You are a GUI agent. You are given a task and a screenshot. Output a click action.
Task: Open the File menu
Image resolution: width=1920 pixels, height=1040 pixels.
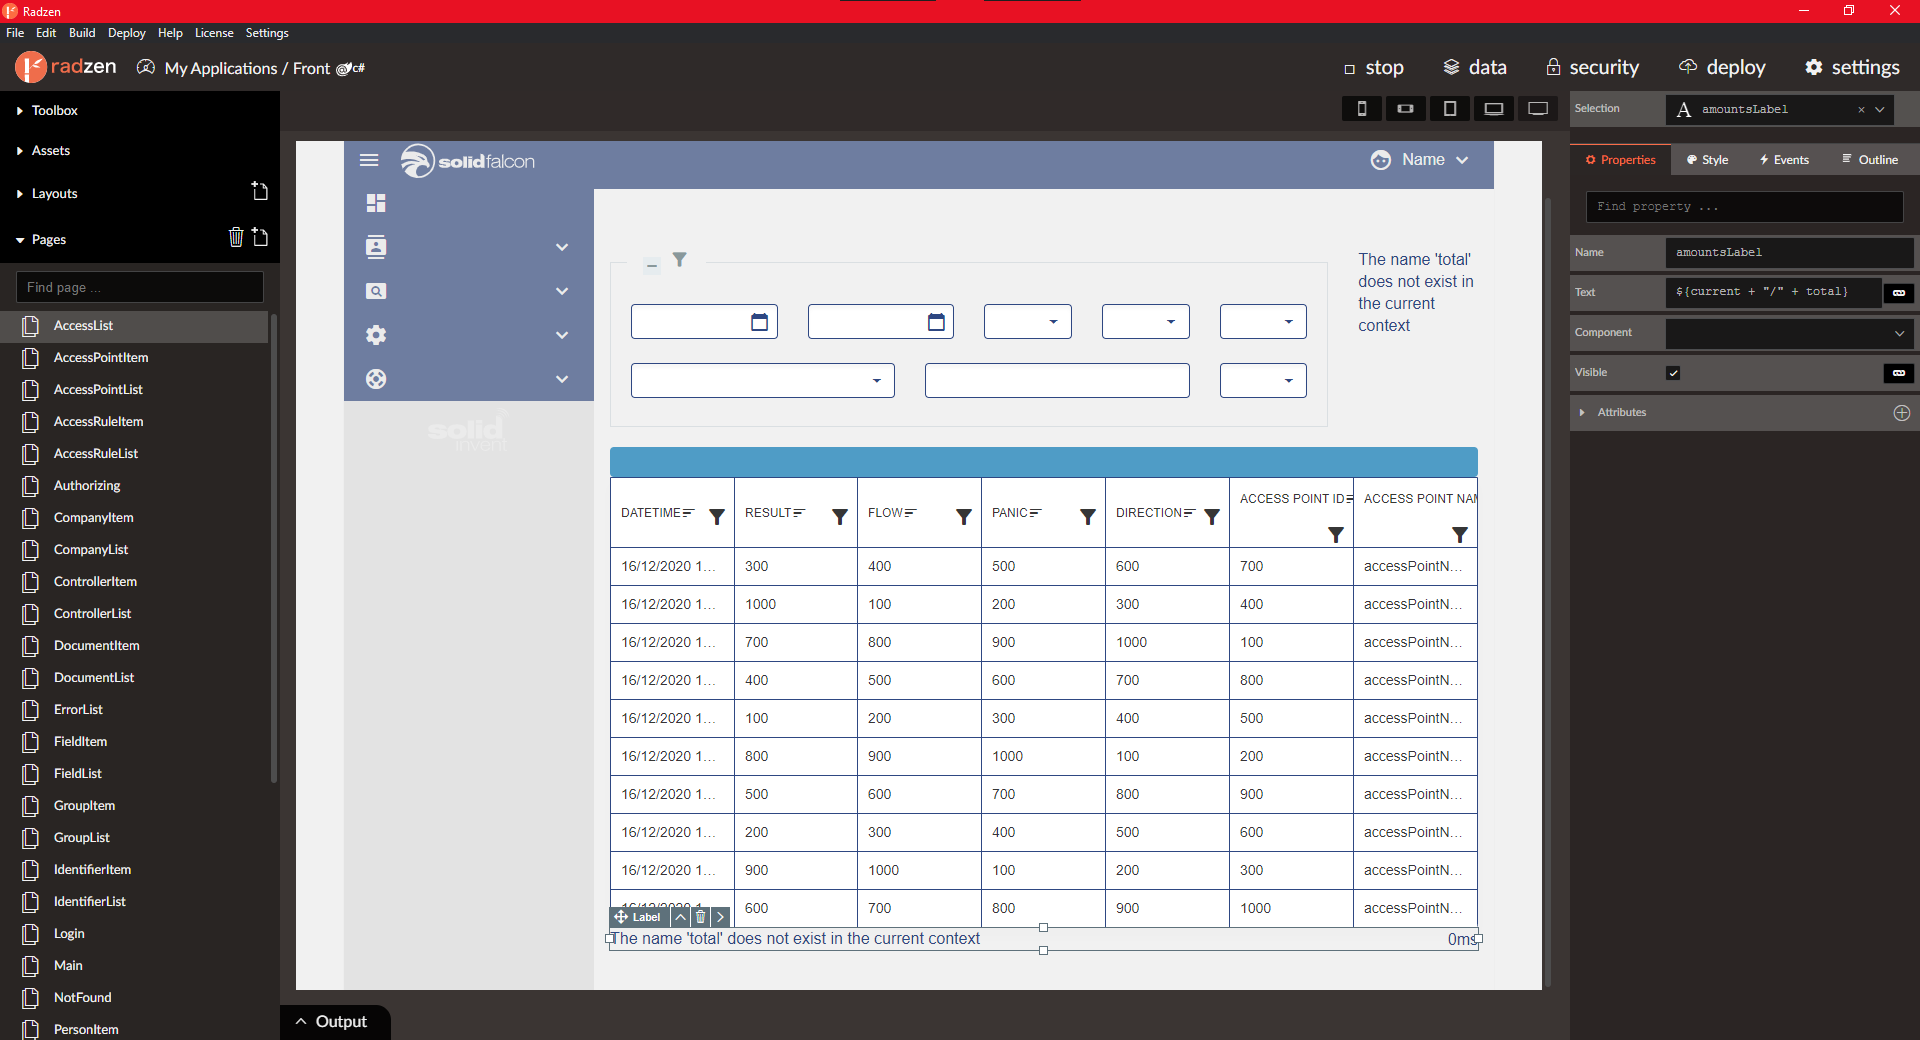pos(15,33)
